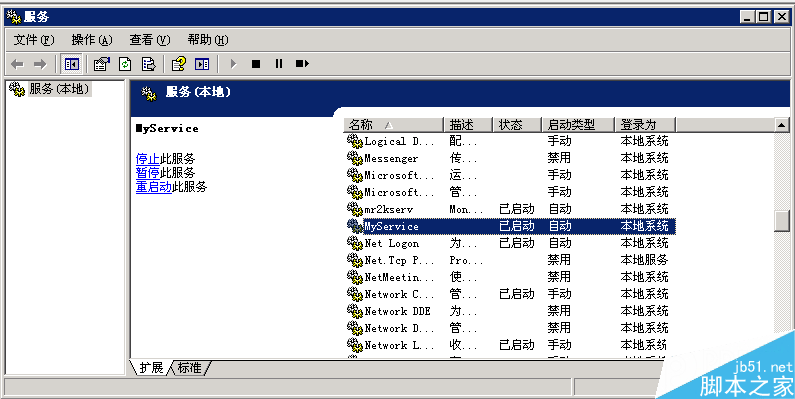Click the gear icon of Network C... service
This screenshot has height=399, width=795.
point(354,294)
